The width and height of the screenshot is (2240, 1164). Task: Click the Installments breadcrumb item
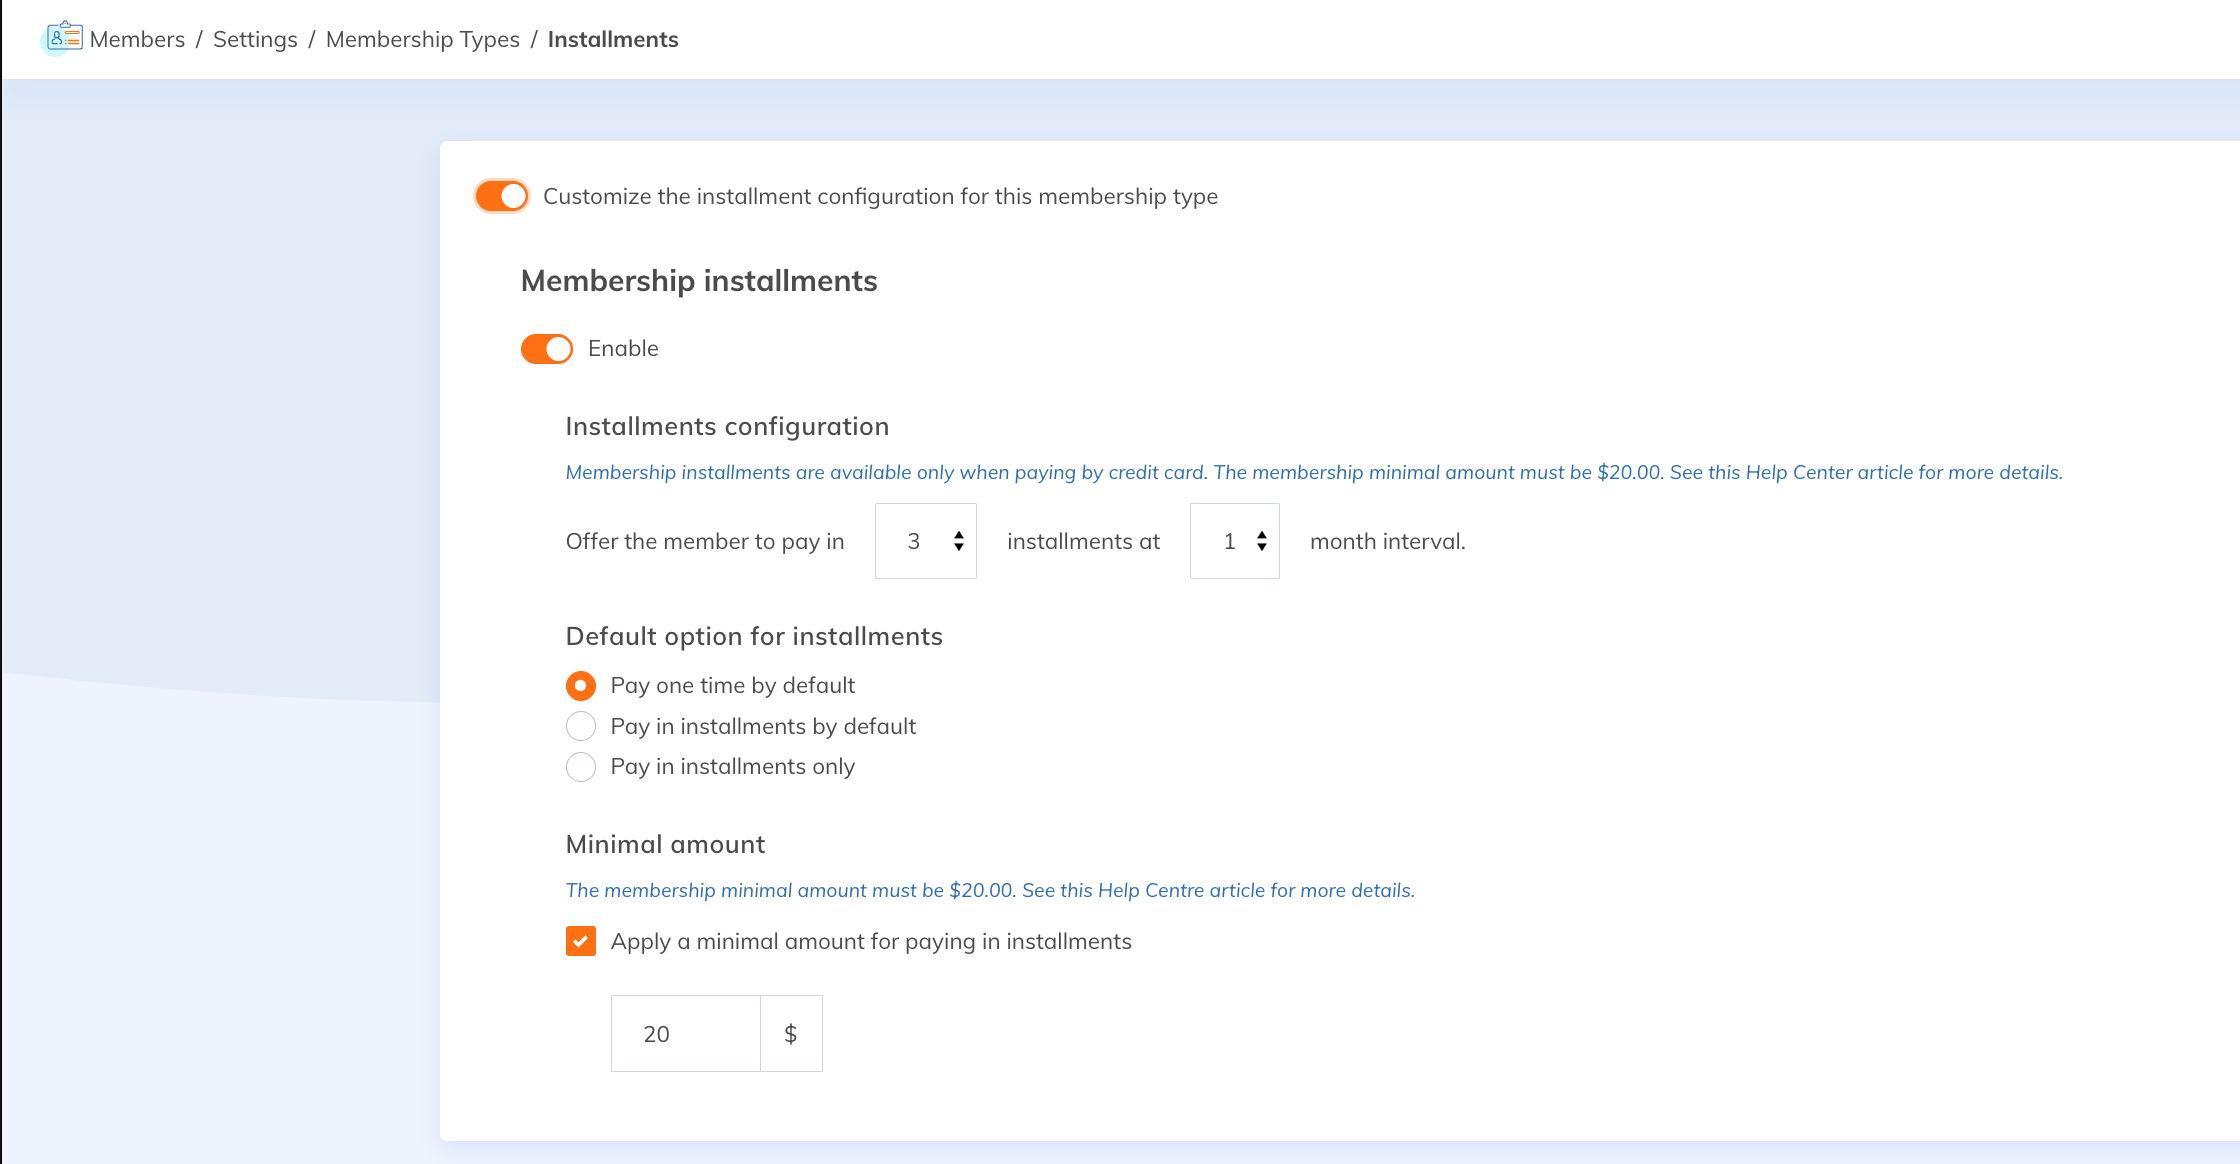(x=612, y=39)
